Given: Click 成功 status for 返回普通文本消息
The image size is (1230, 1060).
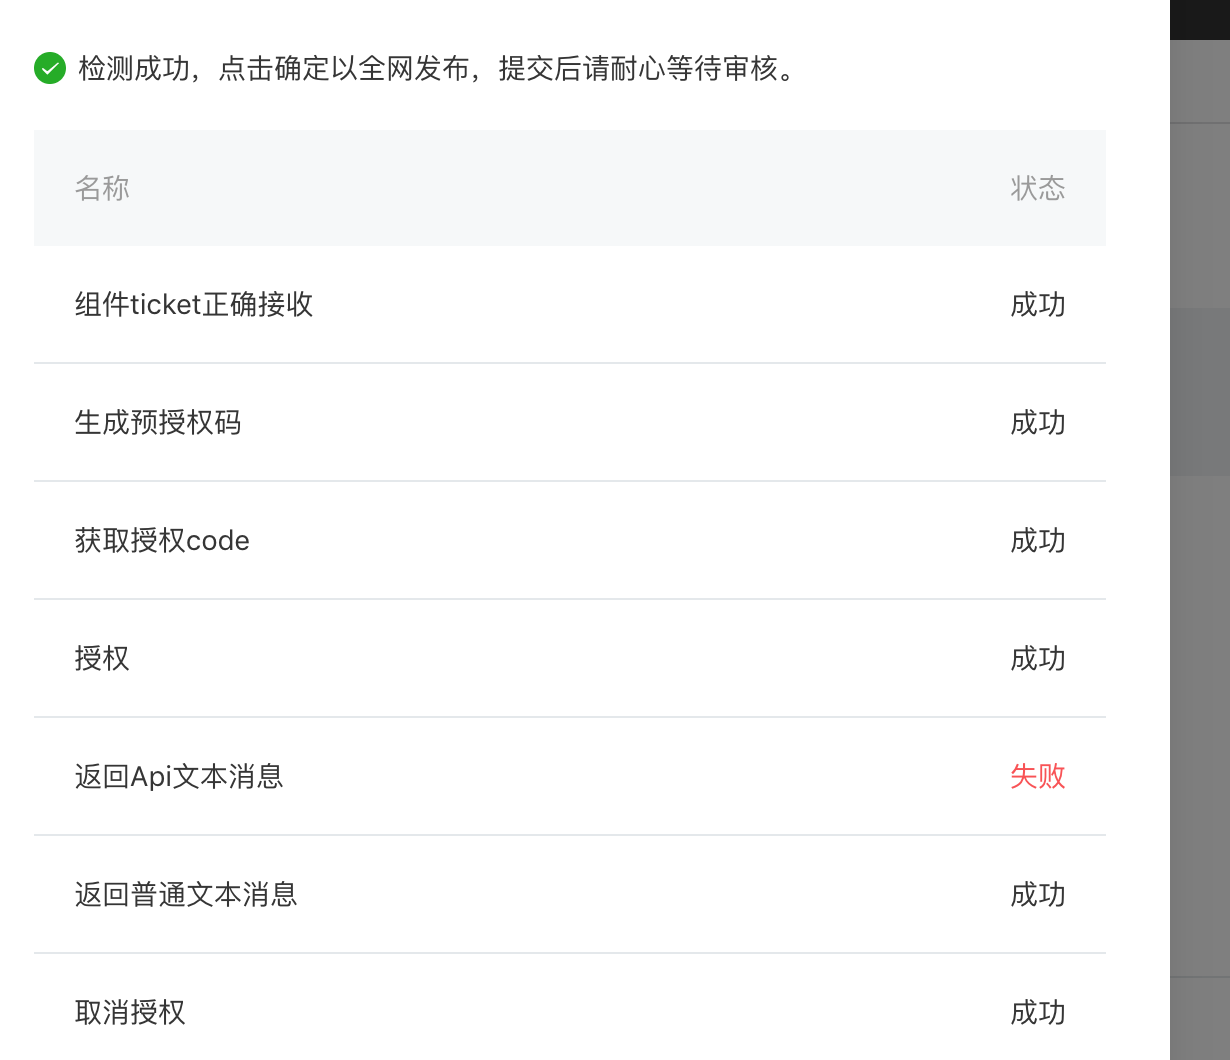Looking at the screenshot, I should click(1037, 895).
